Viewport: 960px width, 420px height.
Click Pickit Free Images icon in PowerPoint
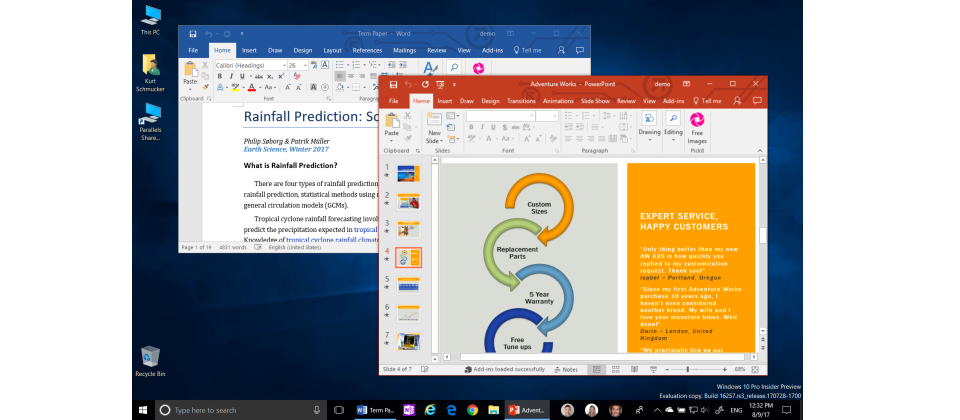697,128
